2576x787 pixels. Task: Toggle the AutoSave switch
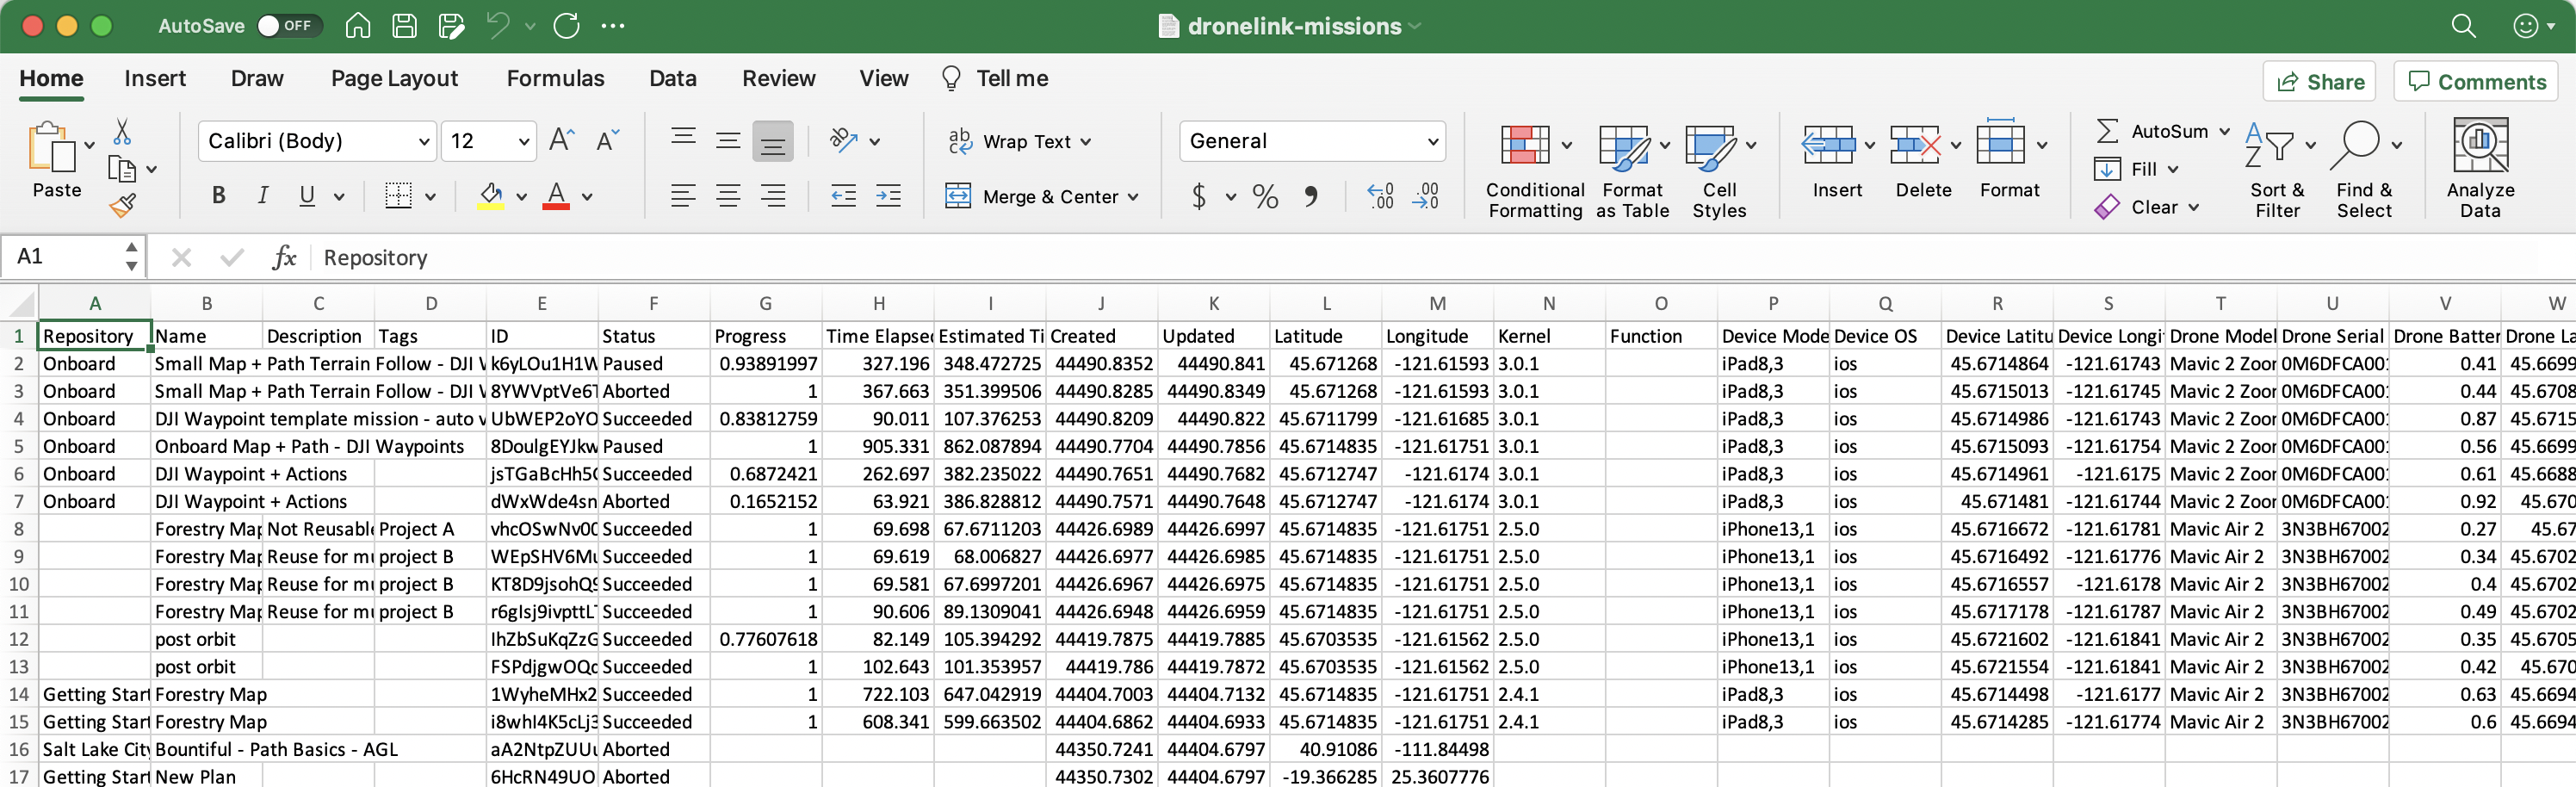[x=289, y=26]
